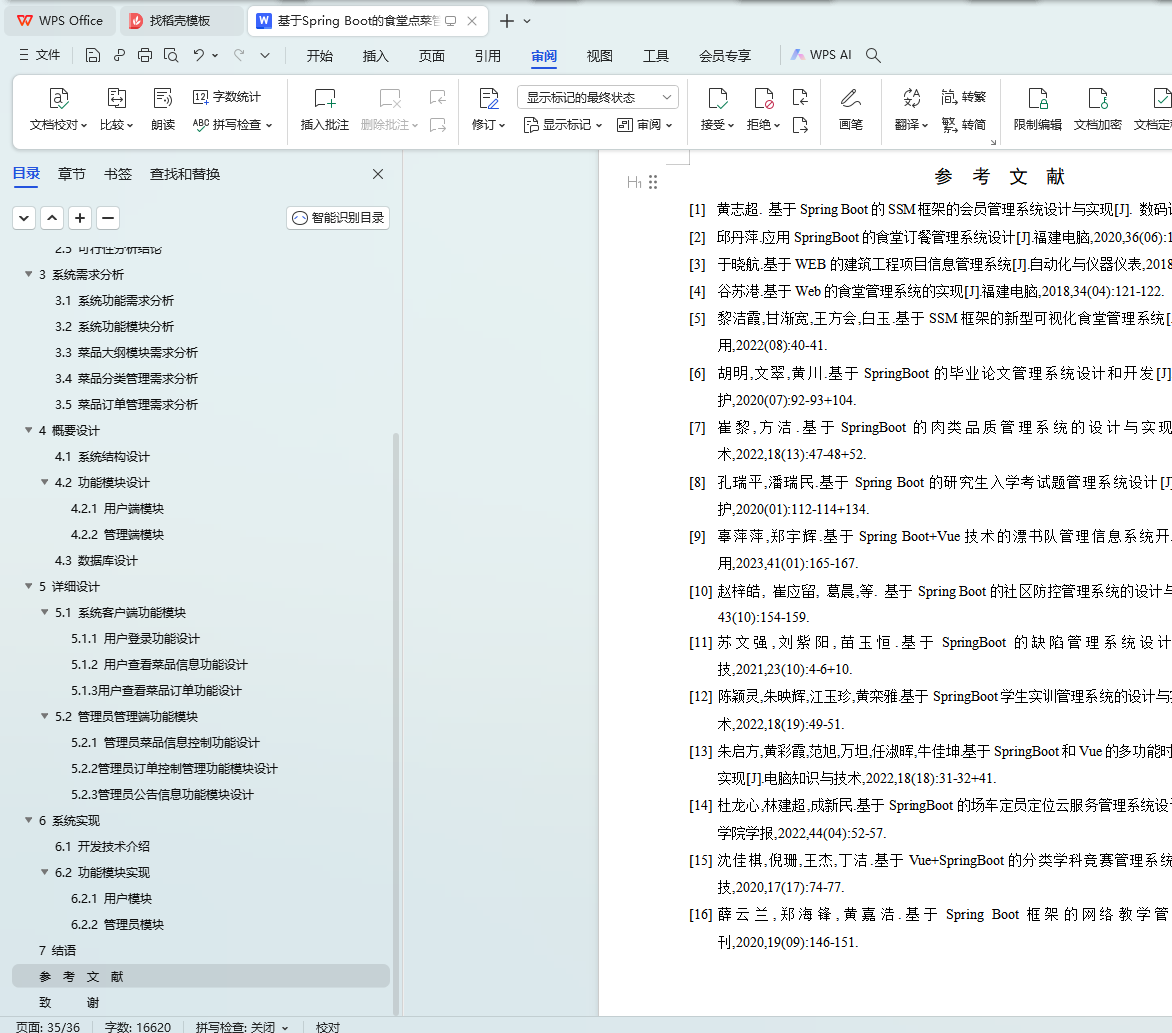
Task: Select 4.3 数据库设计 entry
Action: 202,561
